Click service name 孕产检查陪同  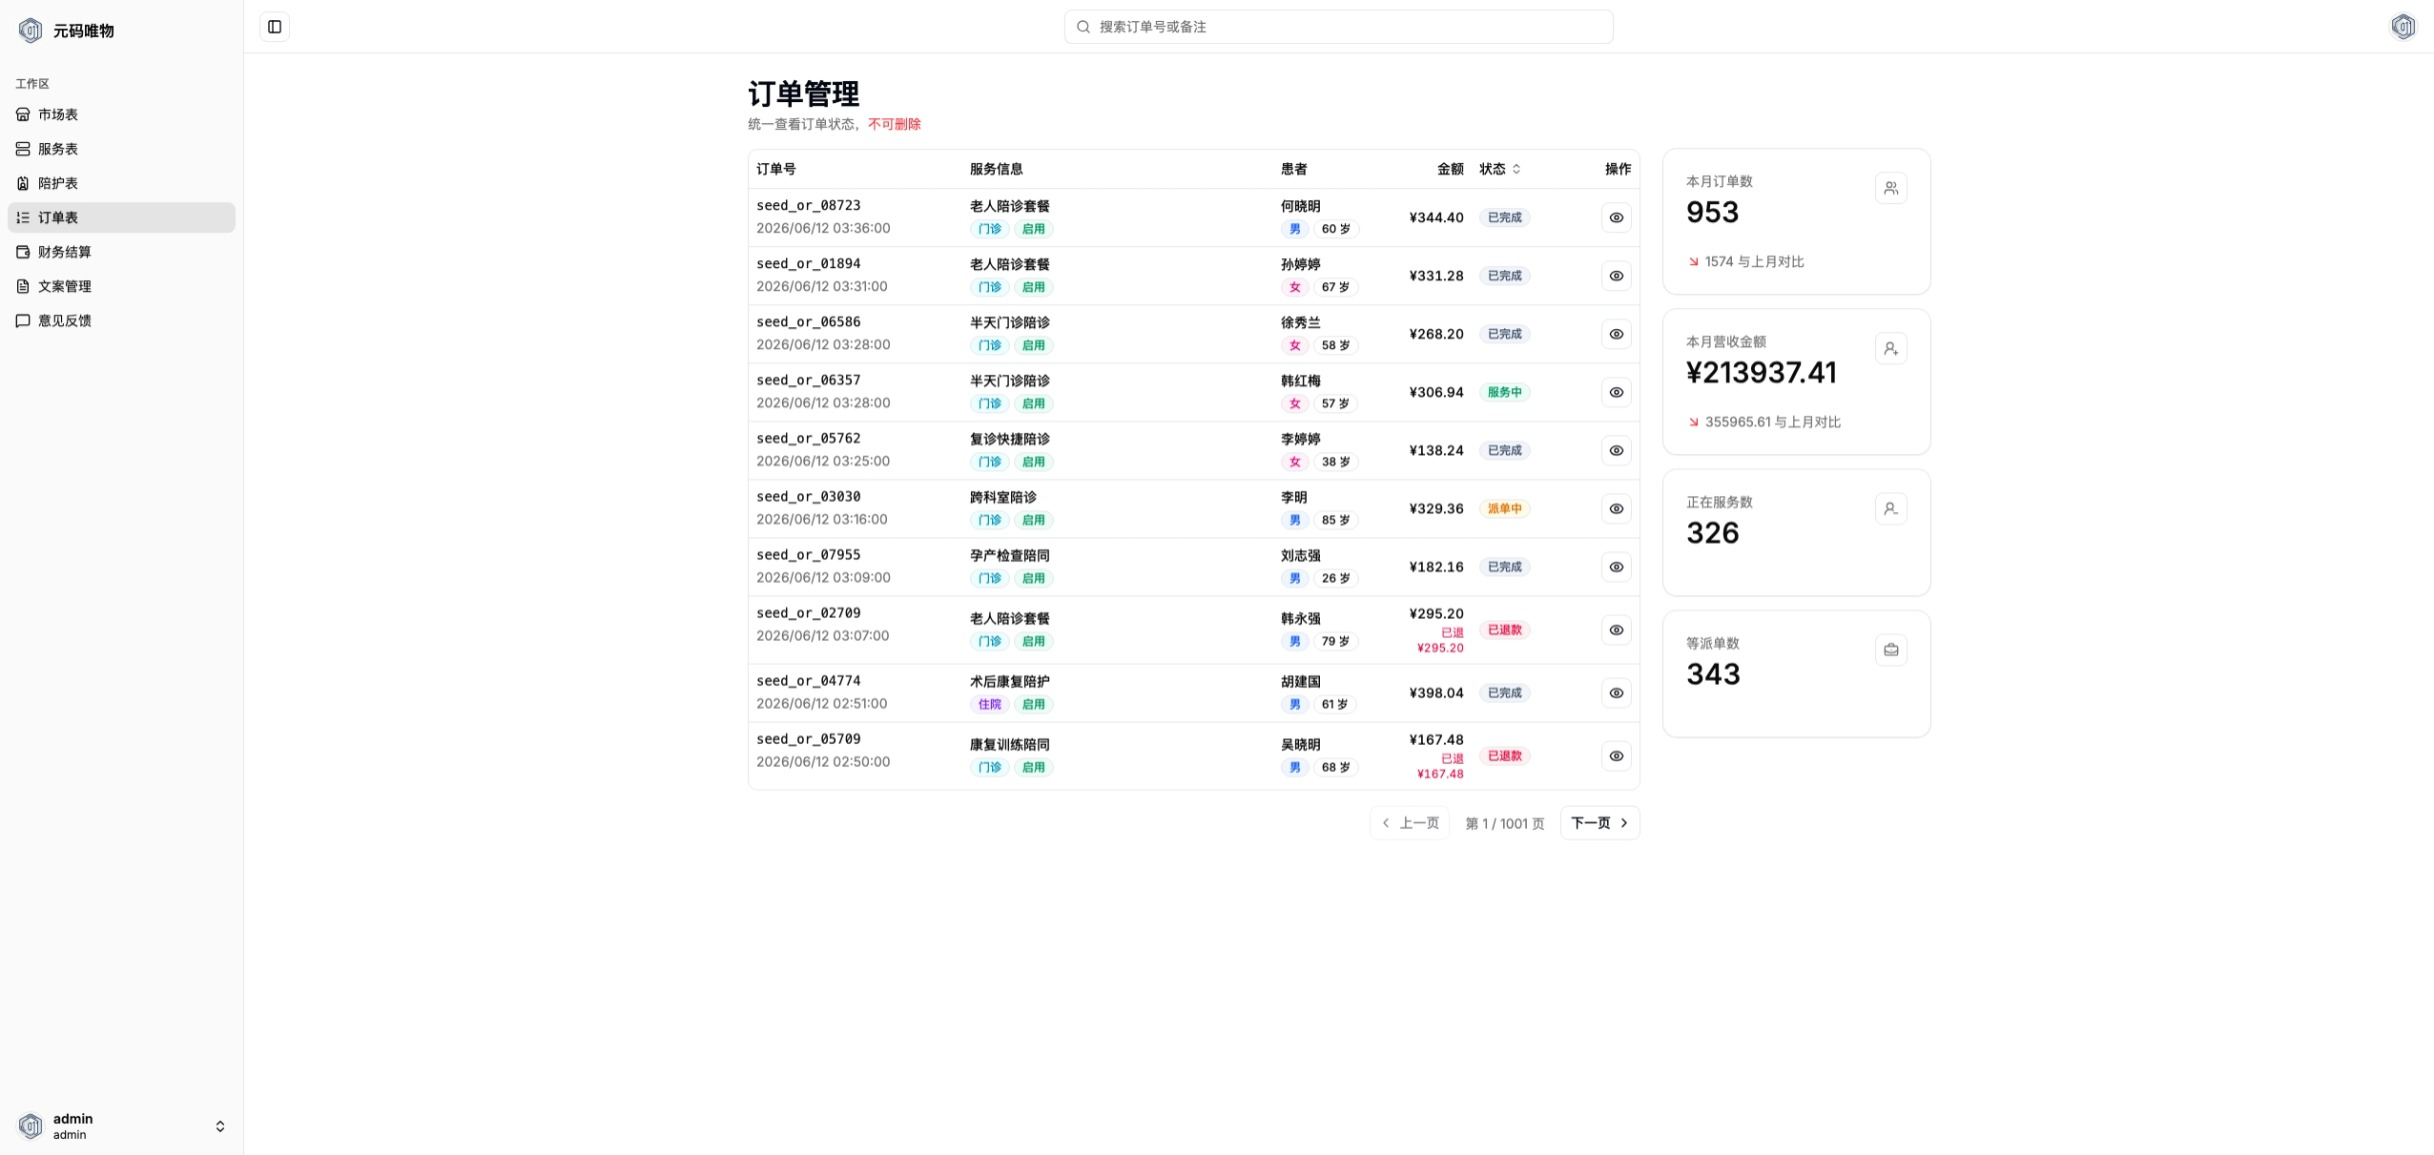click(1009, 555)
